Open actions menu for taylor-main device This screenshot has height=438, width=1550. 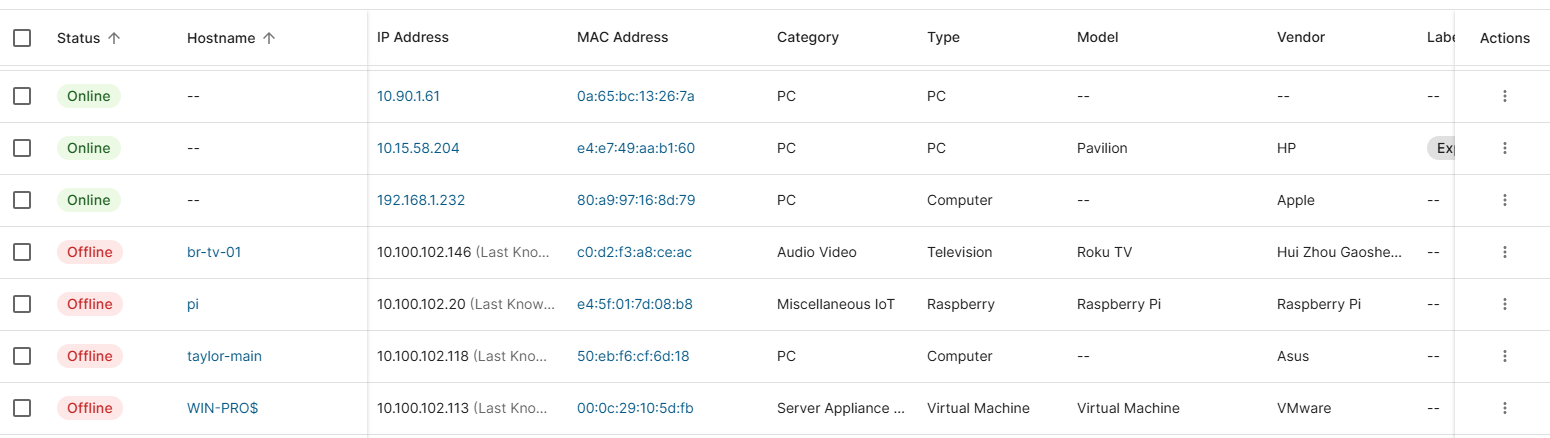tap(1504, 356)
